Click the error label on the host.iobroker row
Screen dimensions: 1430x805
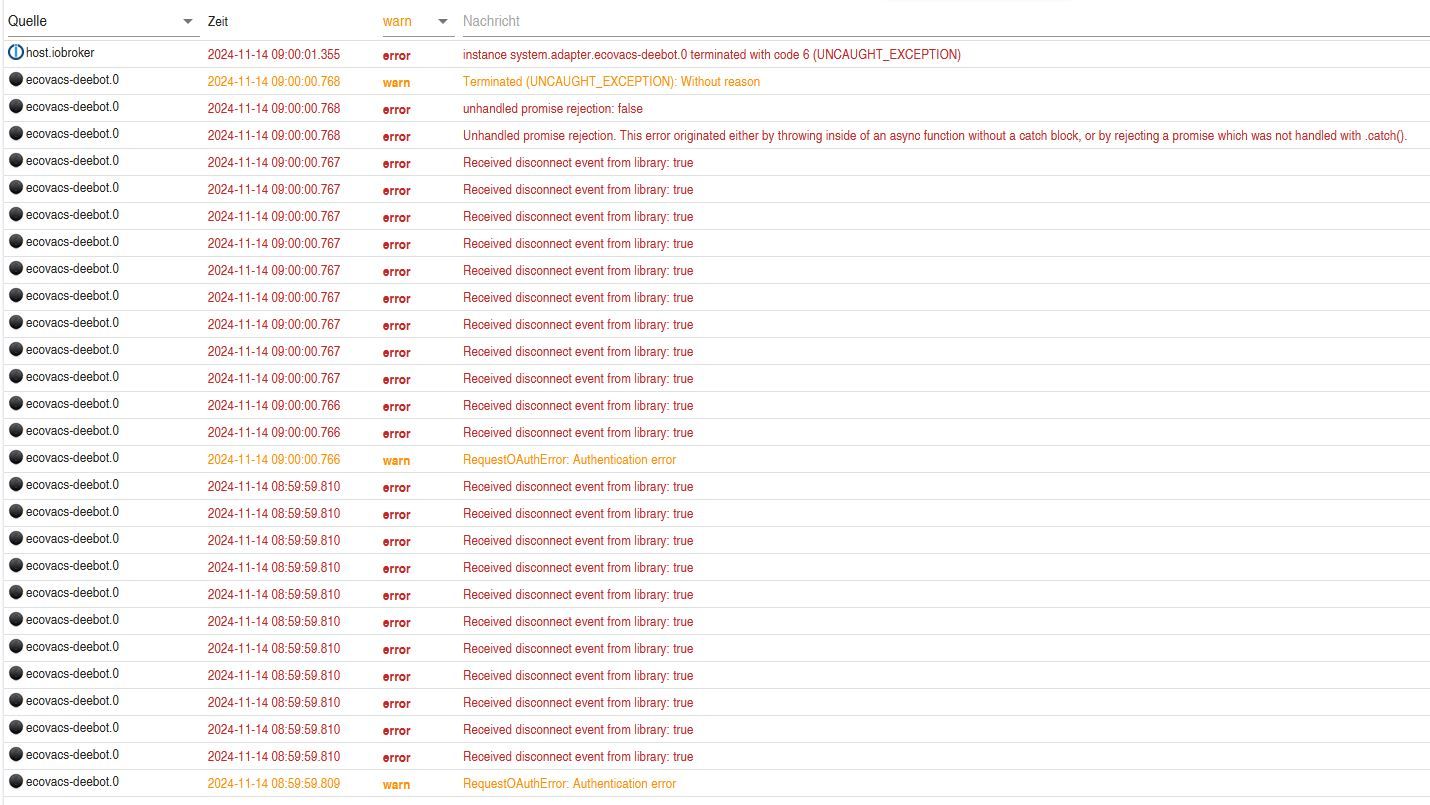[396, 56]
